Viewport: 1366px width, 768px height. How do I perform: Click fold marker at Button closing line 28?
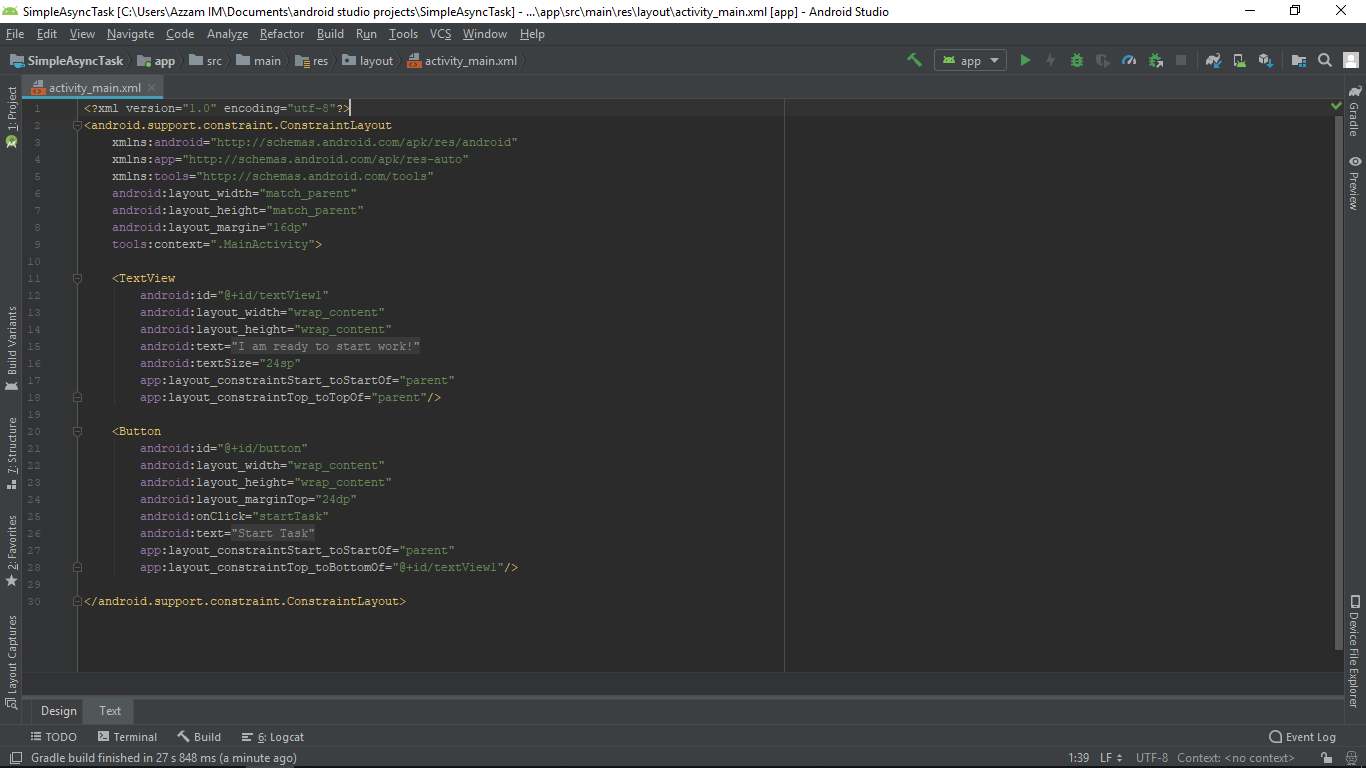[x=77, y=567]
